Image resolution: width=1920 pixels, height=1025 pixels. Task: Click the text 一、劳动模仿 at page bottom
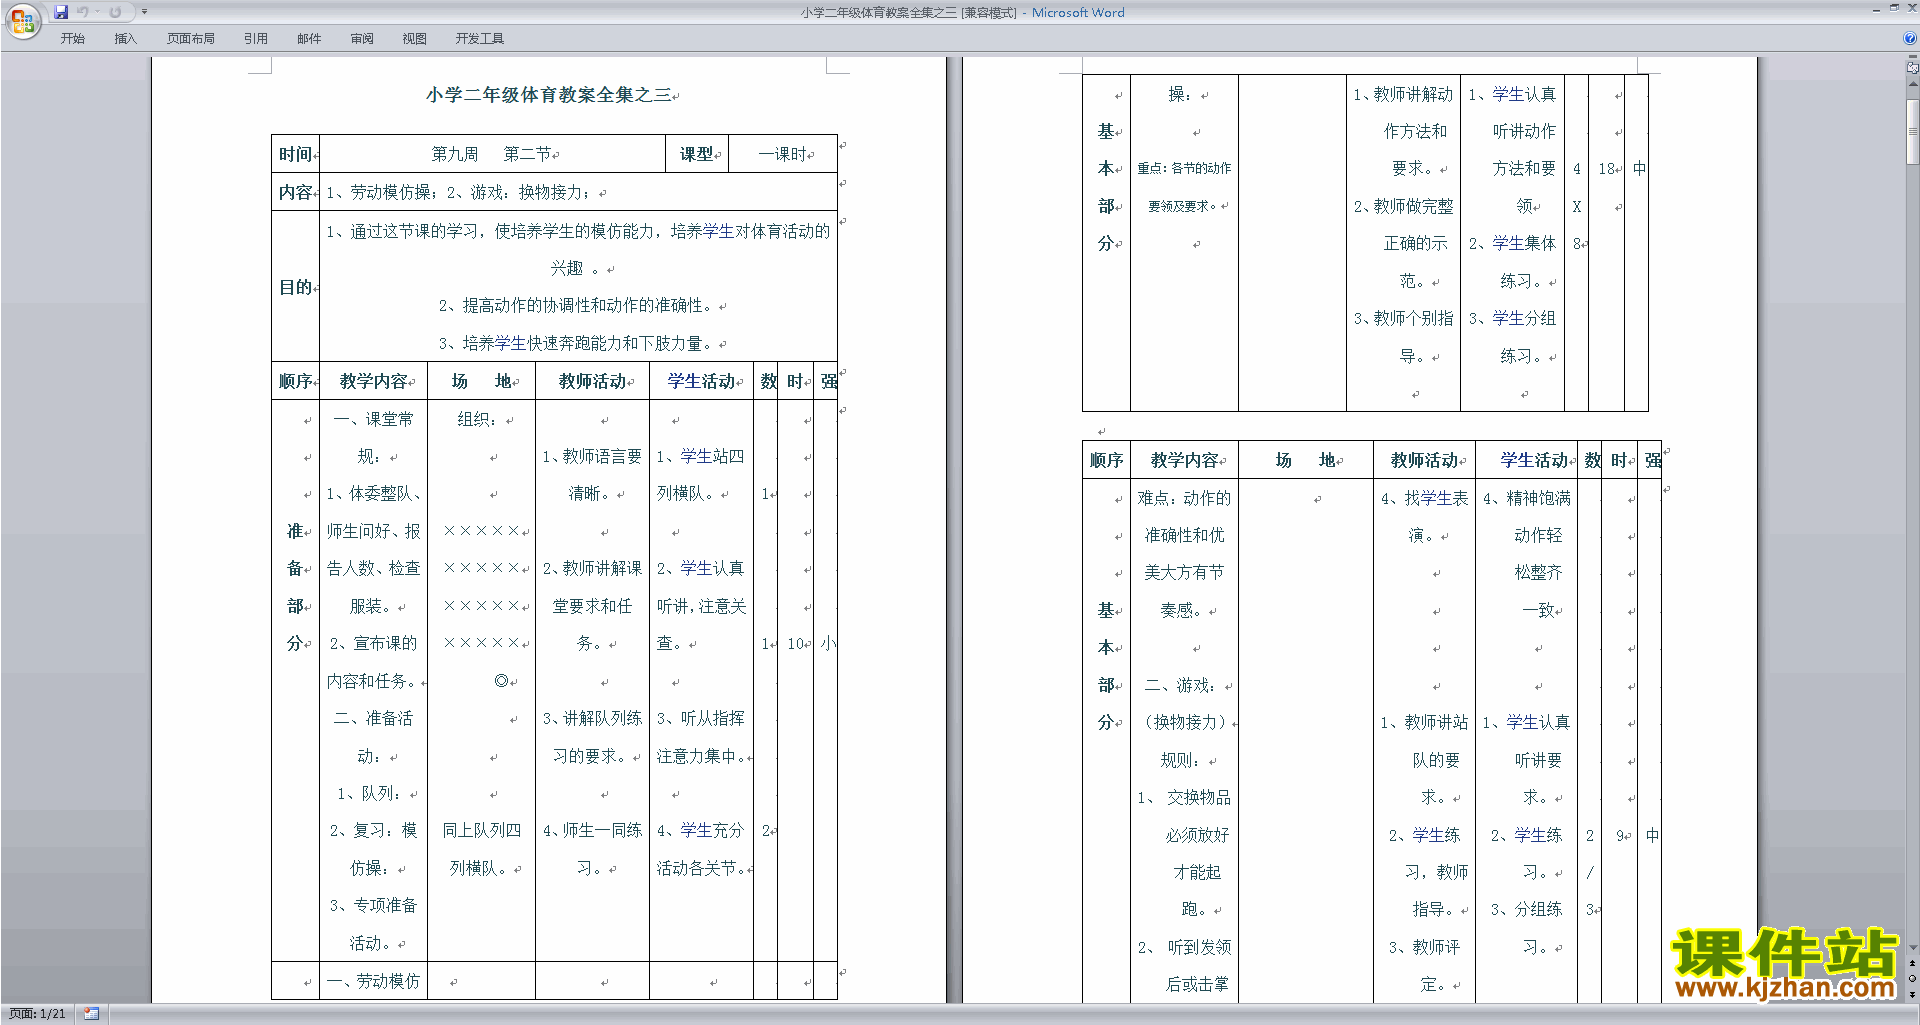[373, 981]
